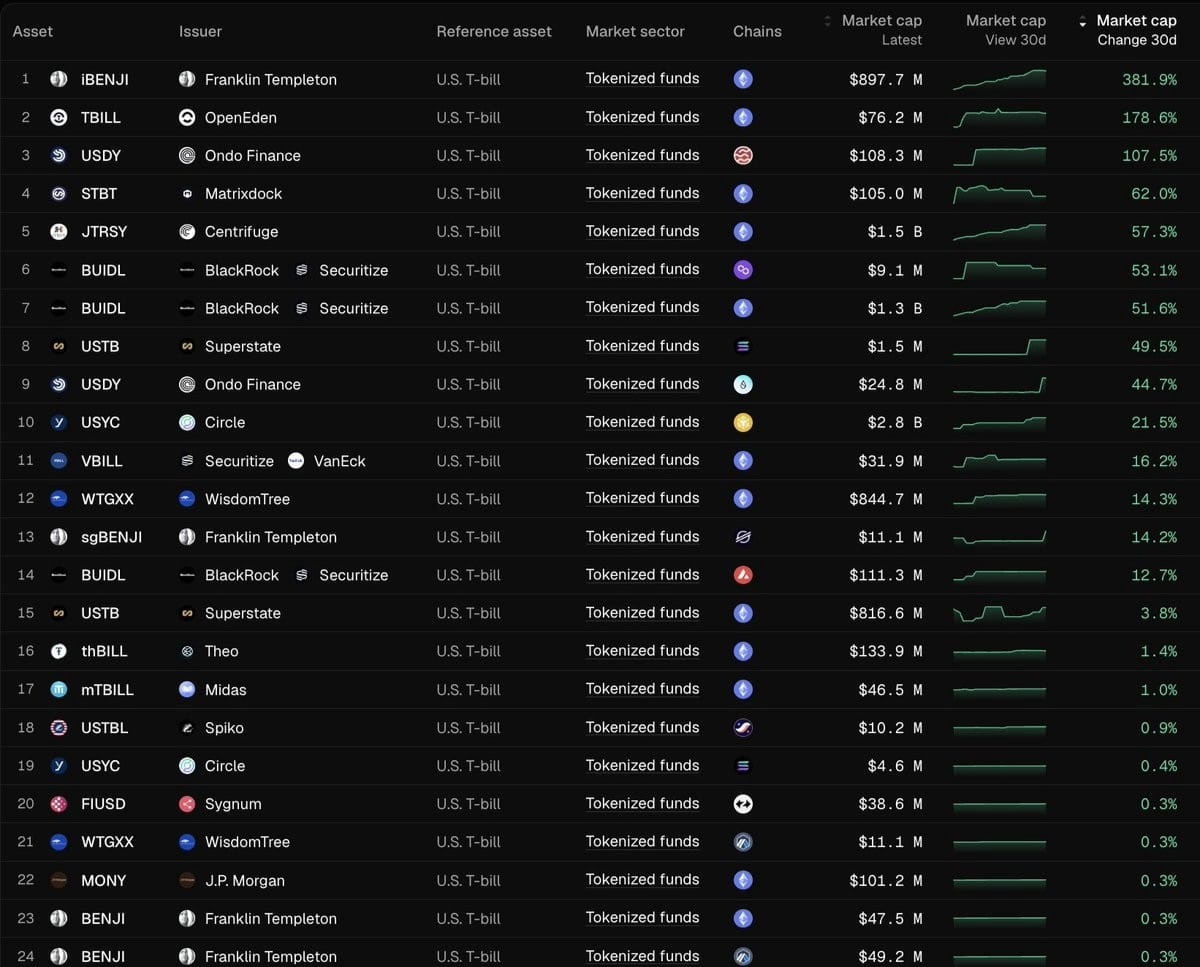Open Tokenized funds link in JTRSY row
This screenshot has width=1200, height=967.
tap(643, 231)
